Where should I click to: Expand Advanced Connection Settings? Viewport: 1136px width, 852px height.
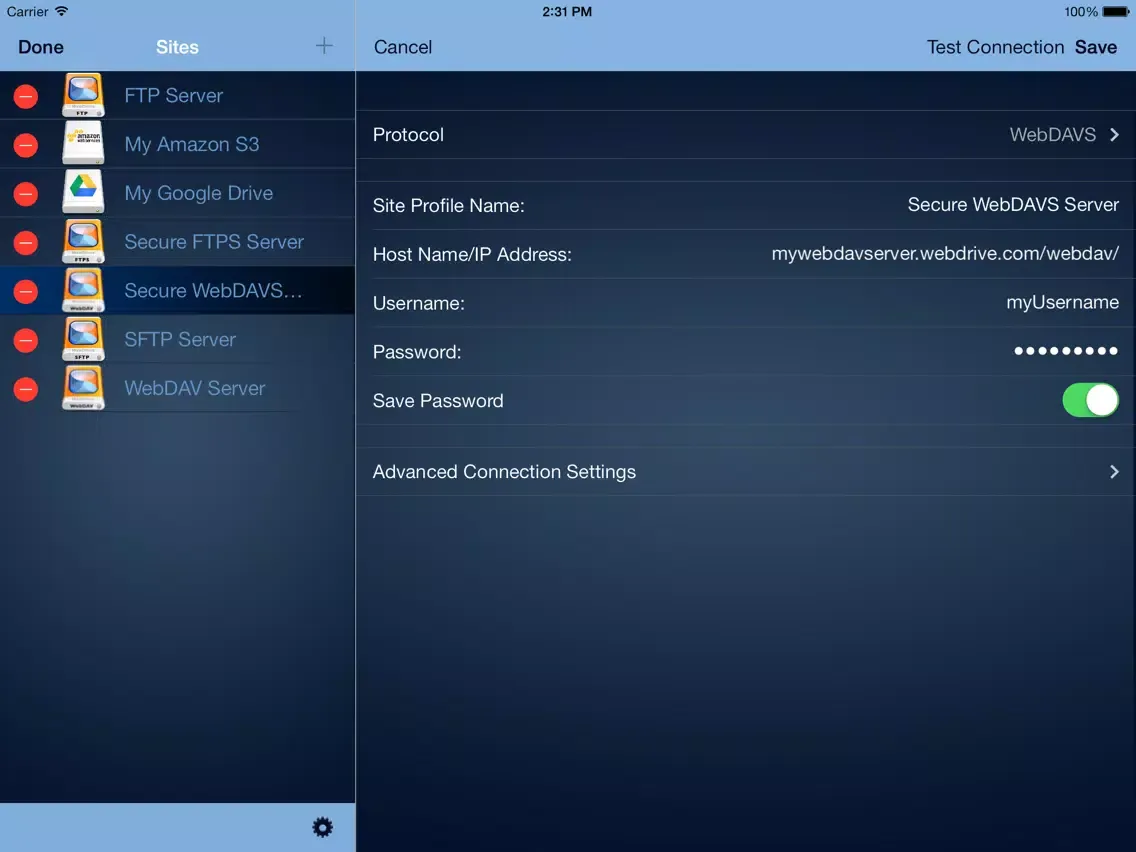[x=746, y=472]
